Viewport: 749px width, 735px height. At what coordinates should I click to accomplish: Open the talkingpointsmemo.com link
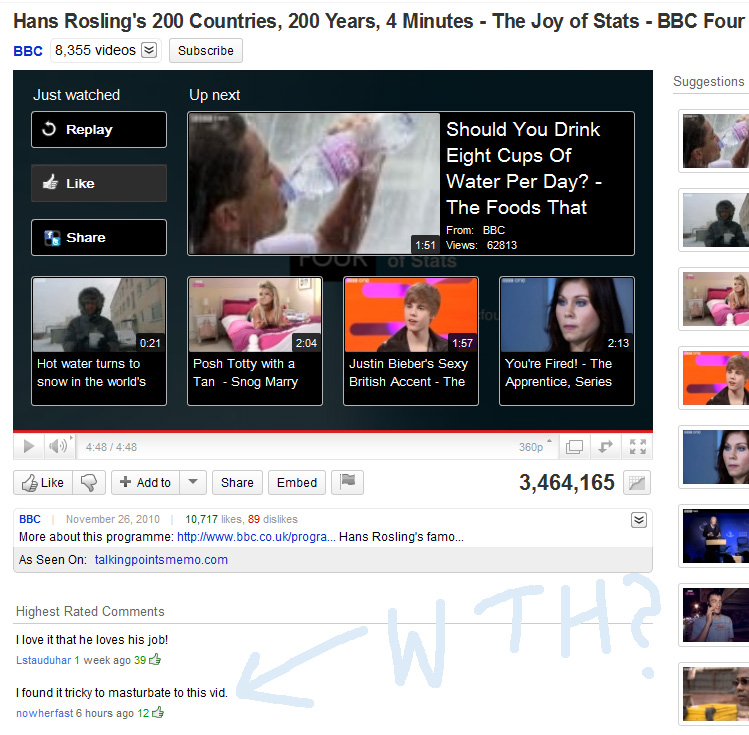(x=161, y=560)
